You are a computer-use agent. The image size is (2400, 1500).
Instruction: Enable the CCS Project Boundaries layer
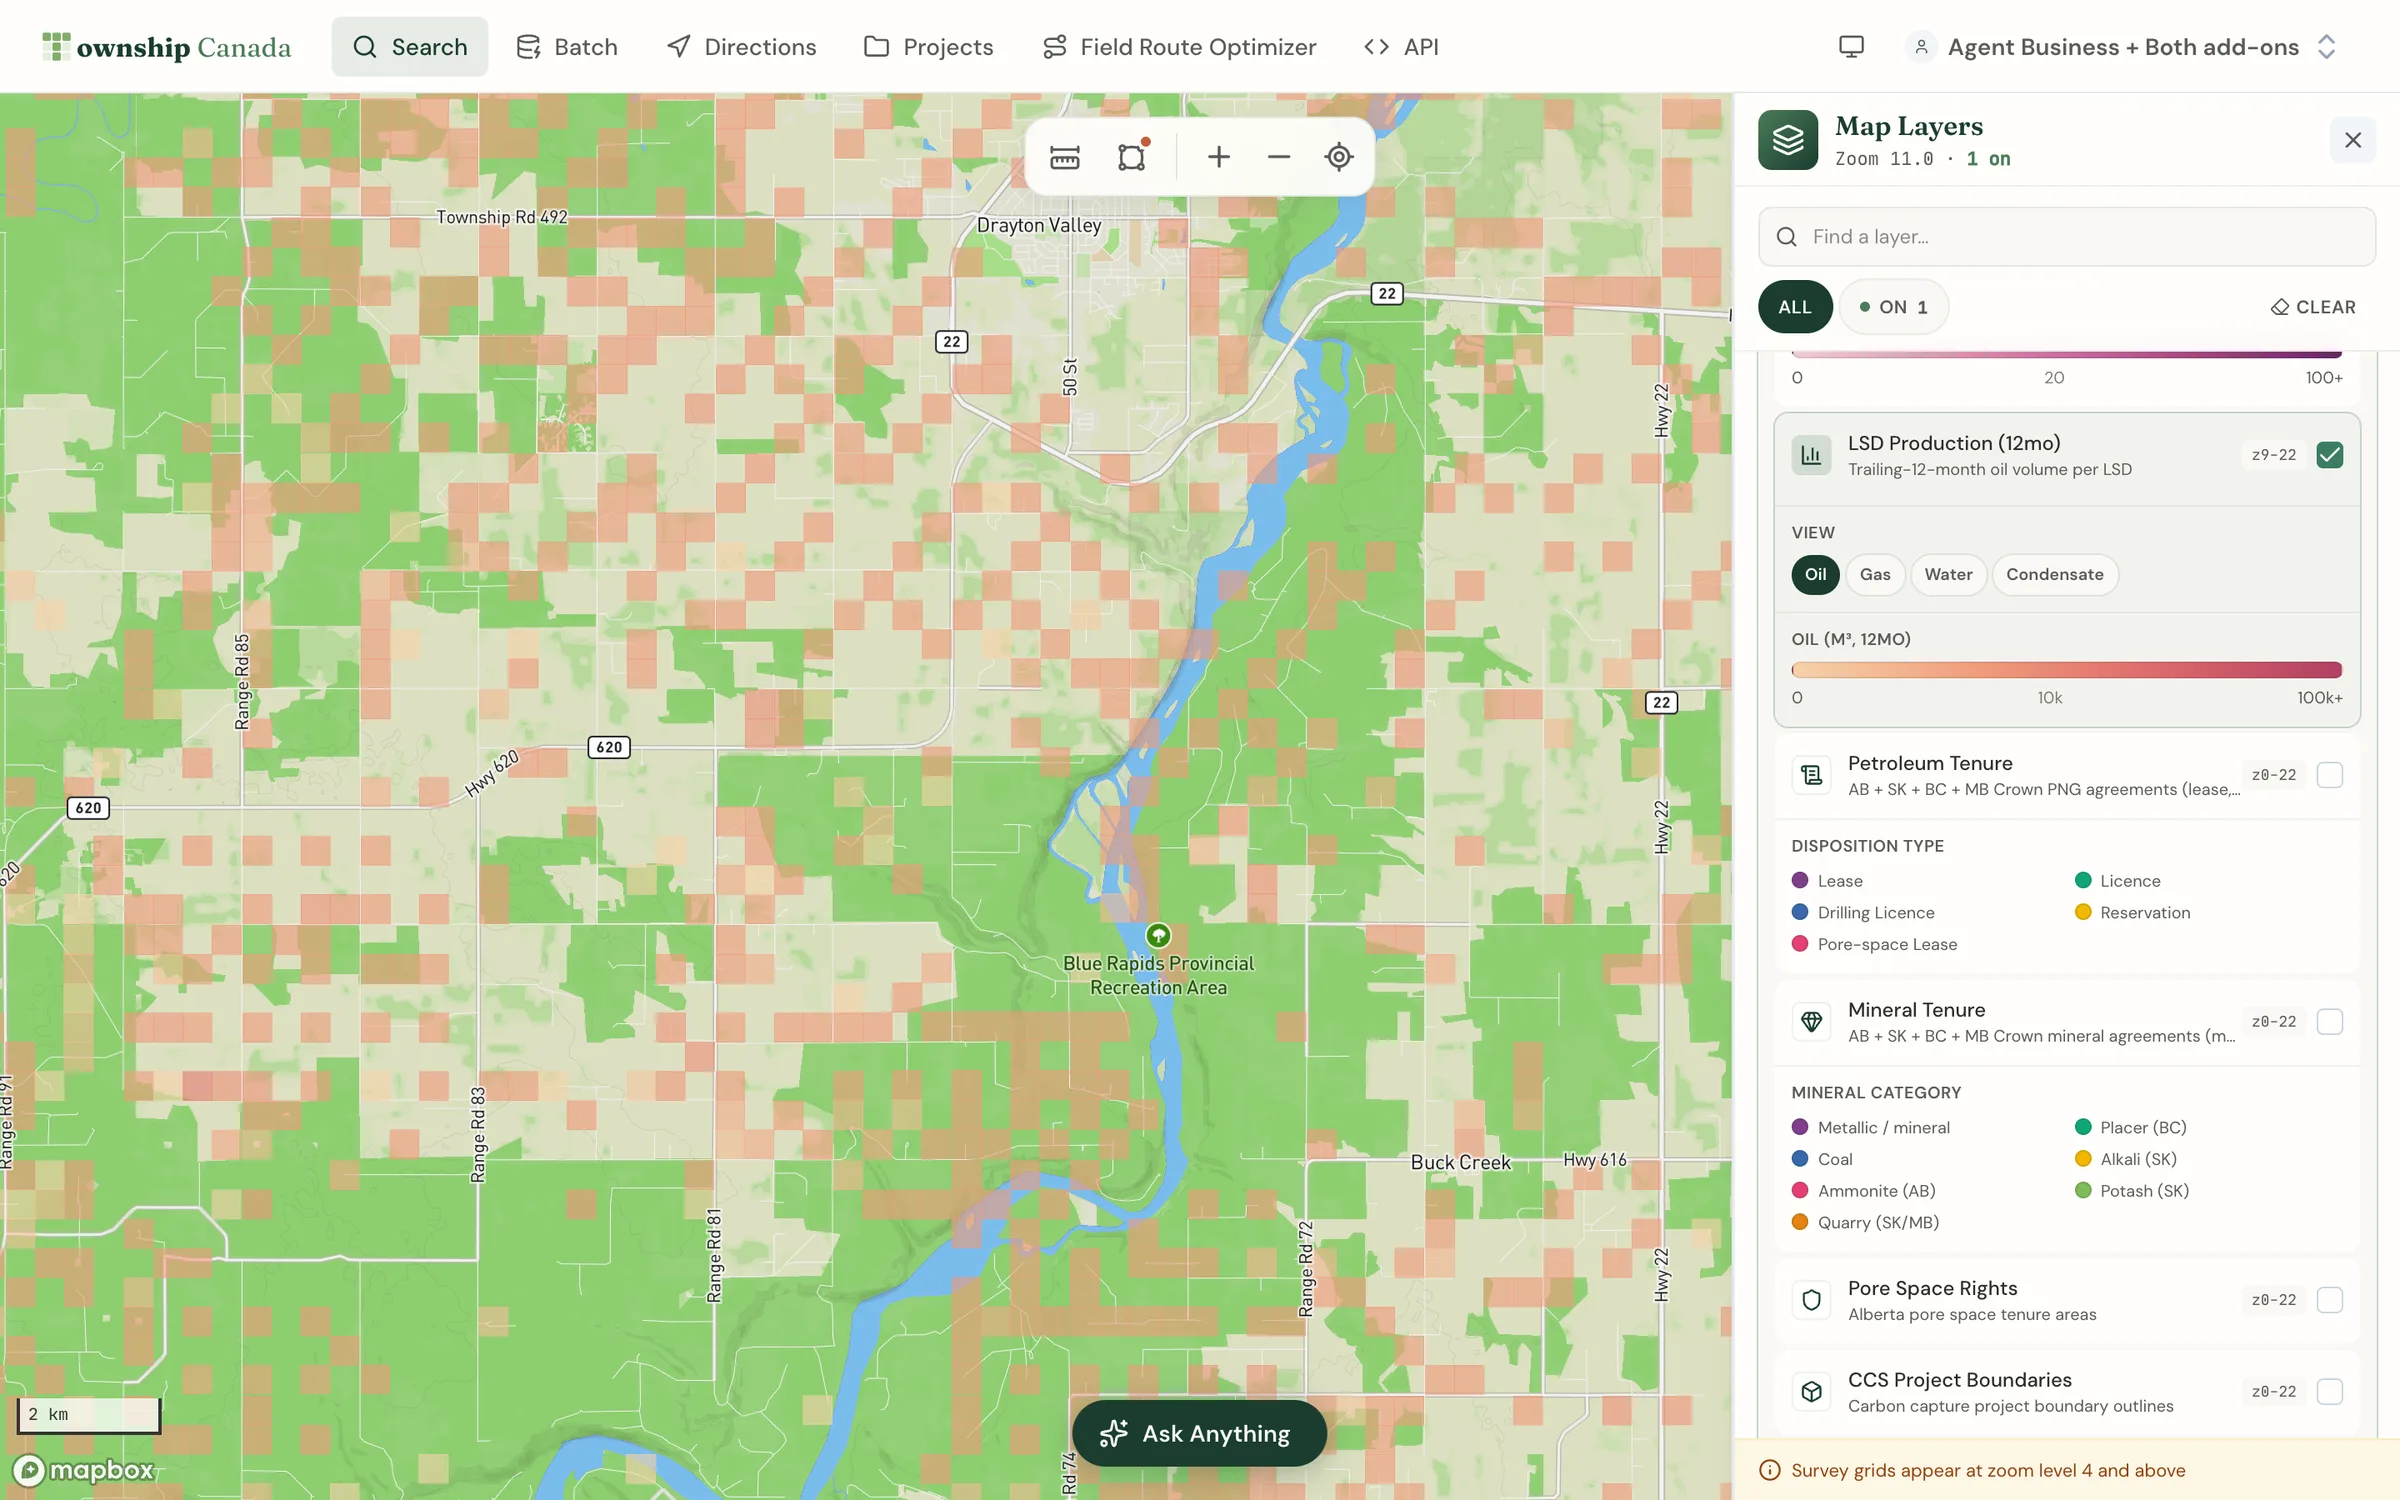click(x=2330, y=1392)
